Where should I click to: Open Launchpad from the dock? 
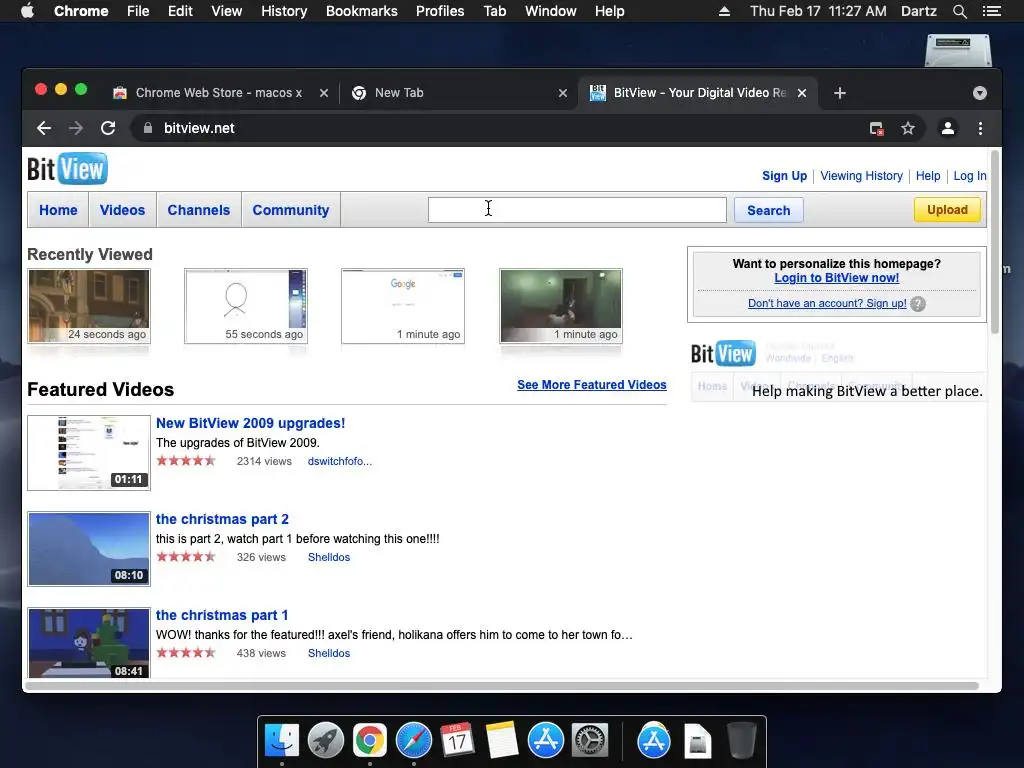(325, 741)
